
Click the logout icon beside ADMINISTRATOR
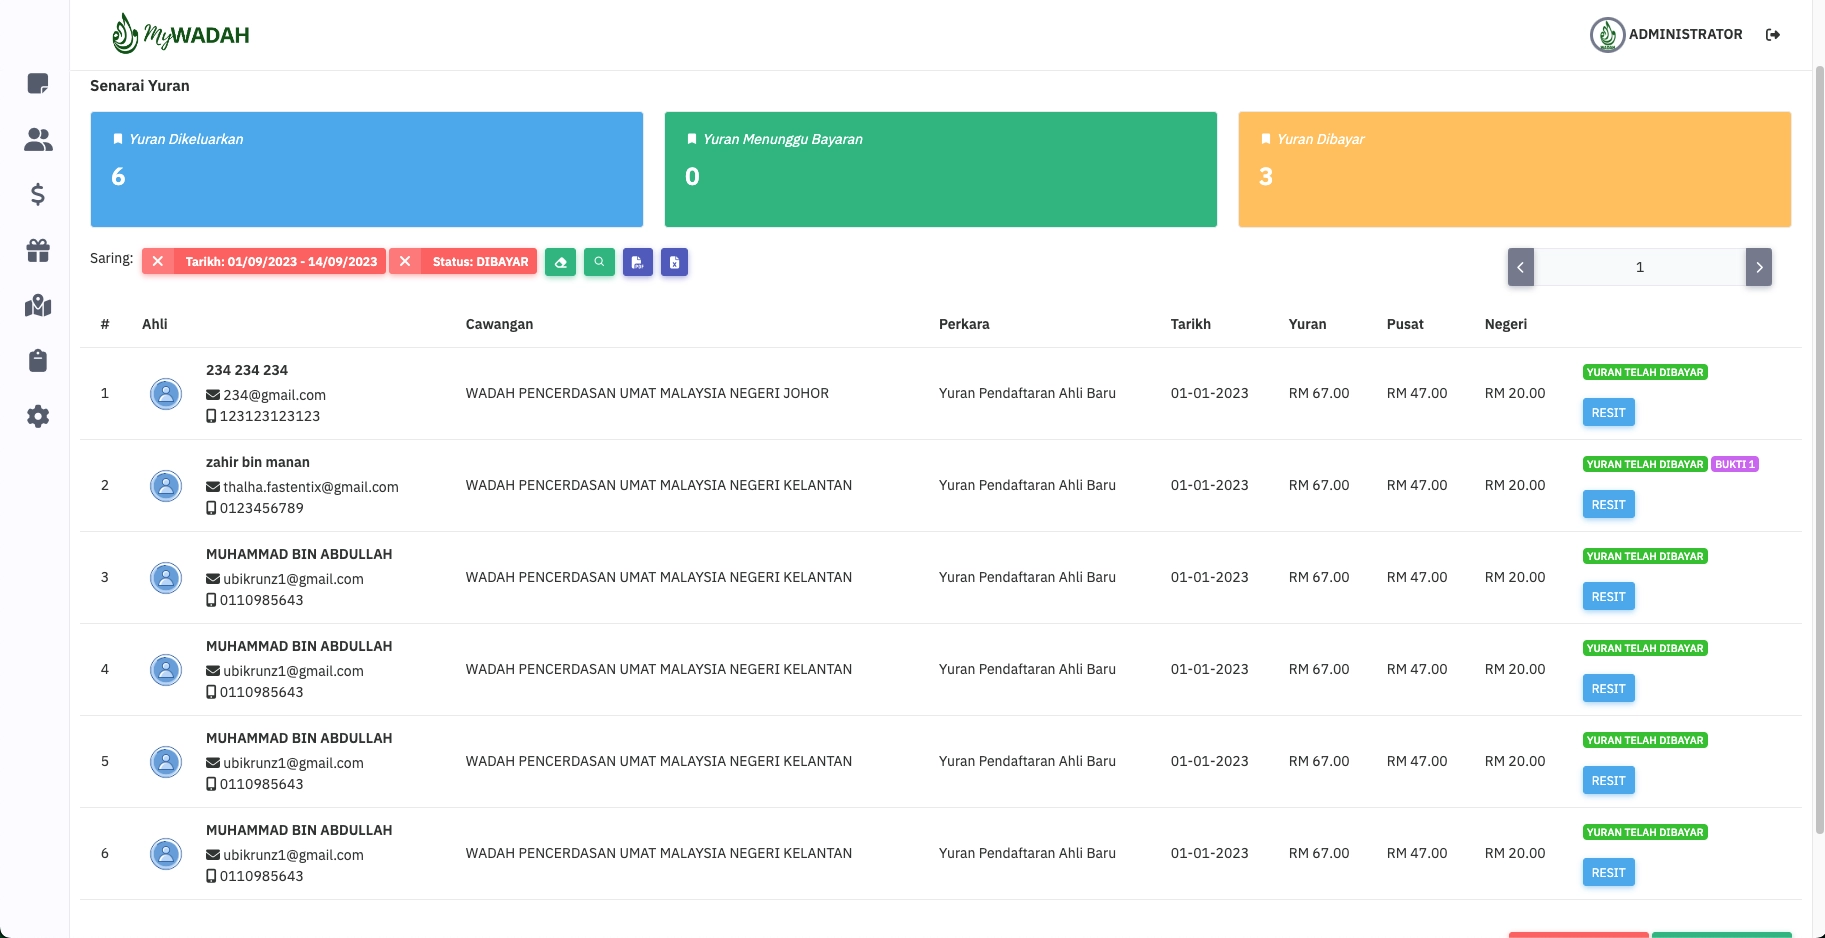coord(1773,35)
